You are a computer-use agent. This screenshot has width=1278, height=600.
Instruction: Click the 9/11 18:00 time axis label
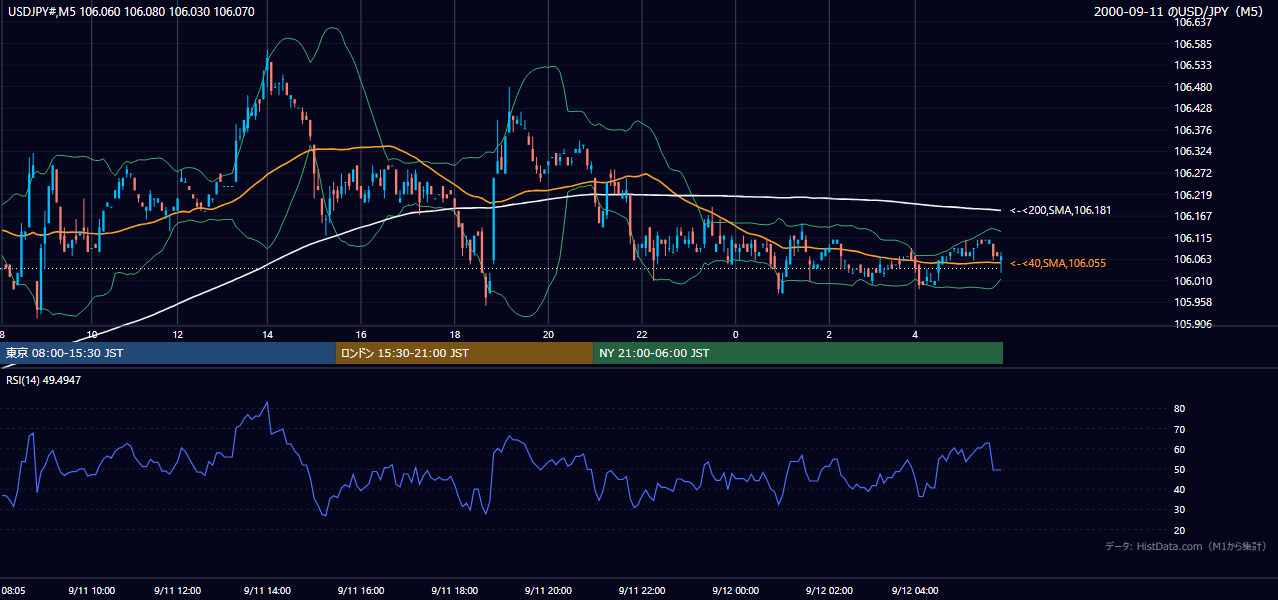tap(454, 590)
